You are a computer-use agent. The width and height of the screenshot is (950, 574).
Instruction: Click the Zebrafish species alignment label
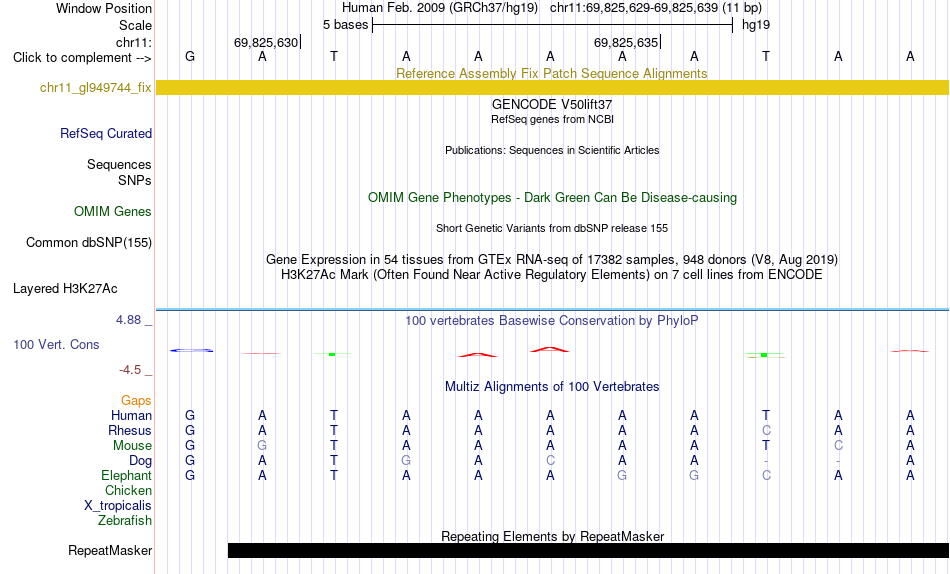[125, 520]
